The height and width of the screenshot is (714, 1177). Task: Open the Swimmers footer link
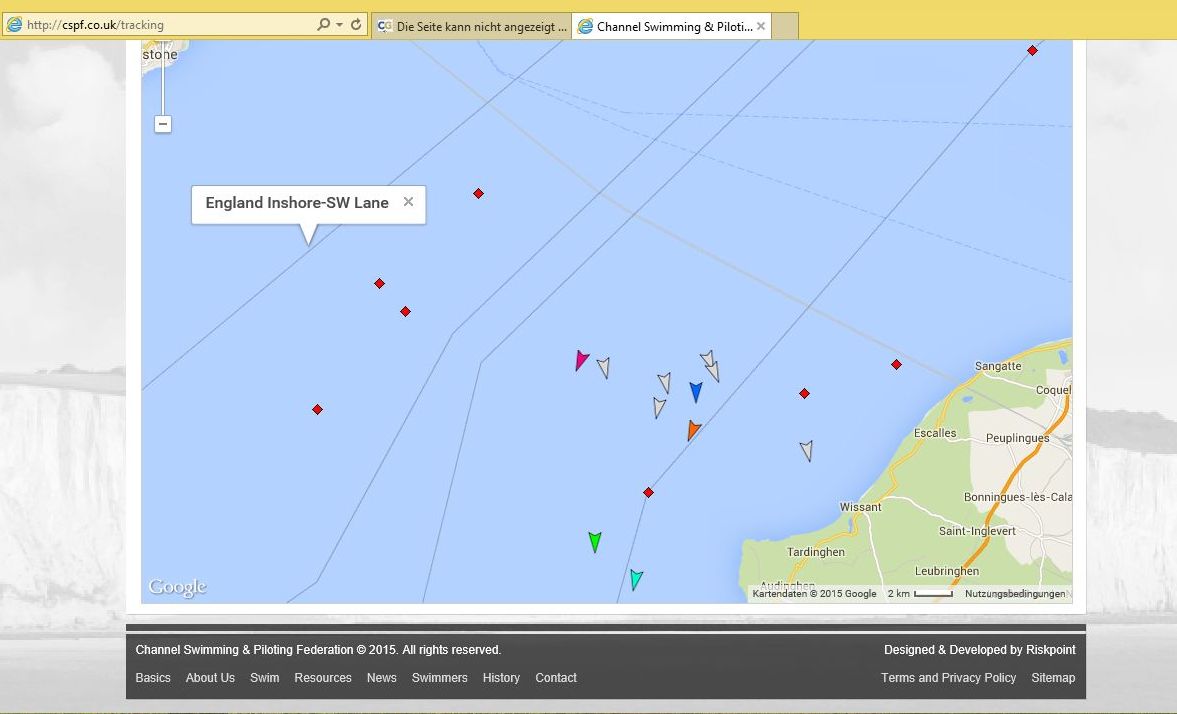(439, 677)
